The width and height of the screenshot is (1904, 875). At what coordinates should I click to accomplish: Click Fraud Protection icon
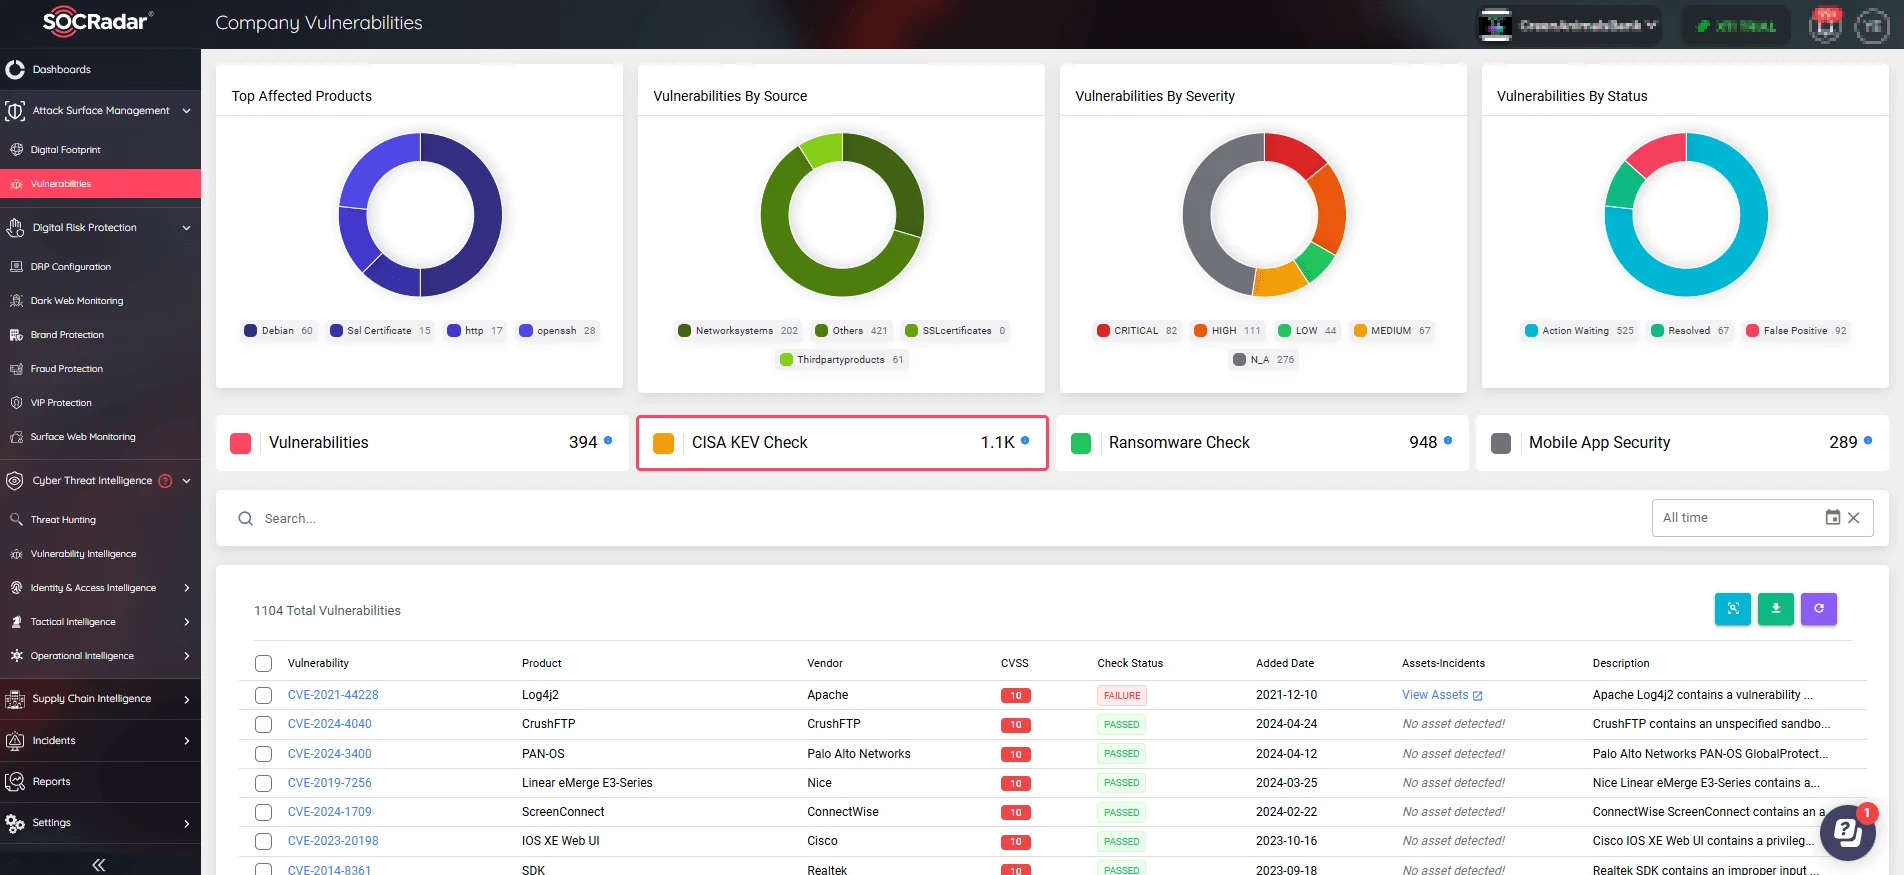[16, 369]
